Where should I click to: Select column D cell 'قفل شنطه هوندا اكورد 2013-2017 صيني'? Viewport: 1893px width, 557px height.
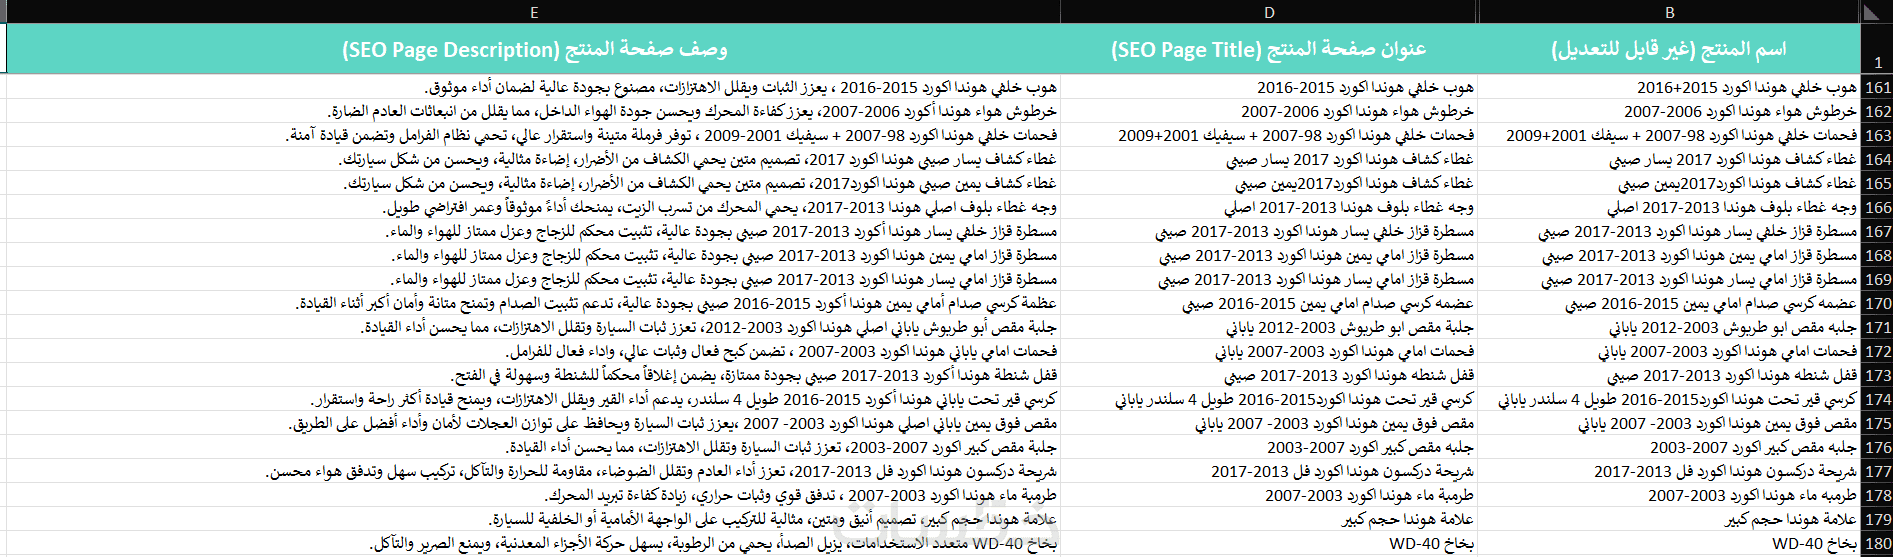point(1269,375)
